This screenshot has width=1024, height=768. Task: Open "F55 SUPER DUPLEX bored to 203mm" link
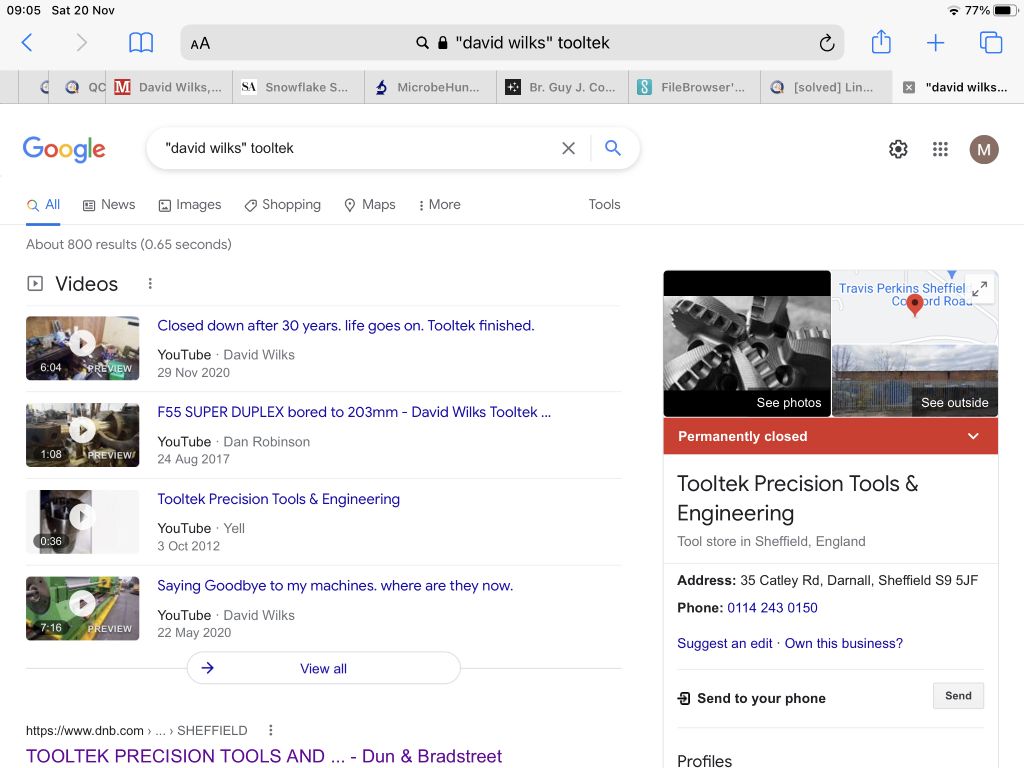(x=354, y=412)
